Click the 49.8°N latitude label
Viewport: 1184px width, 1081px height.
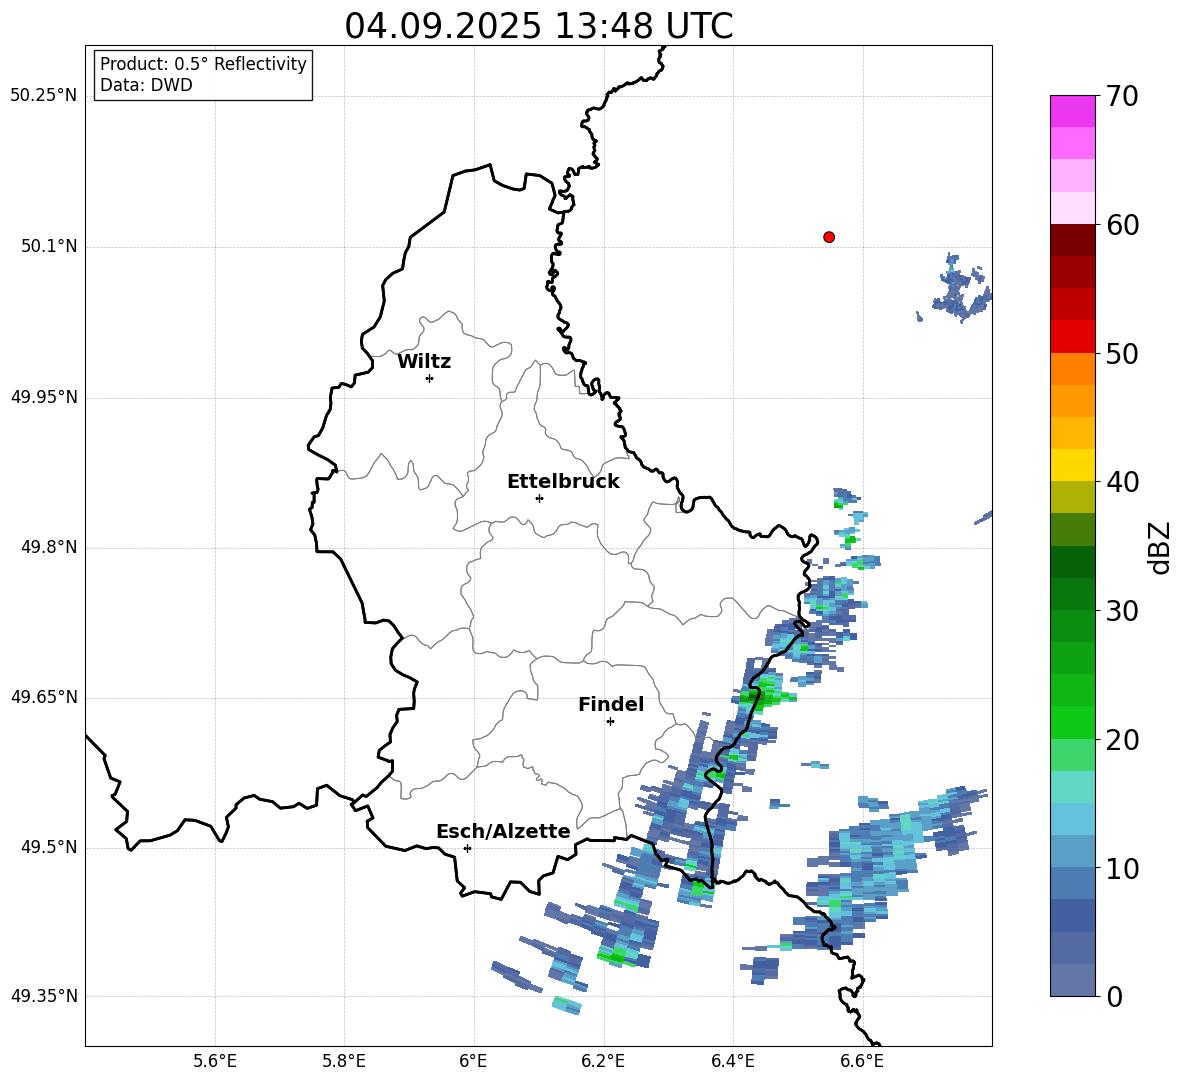(x=50, y=547)
